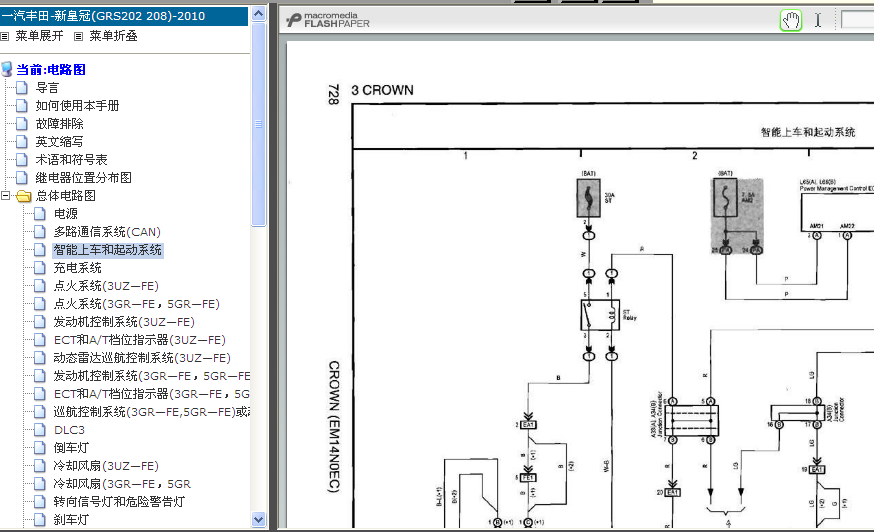Open the 电源 circuit diagram
This screenshot has height=532, width=874.
tap(66, 214)
